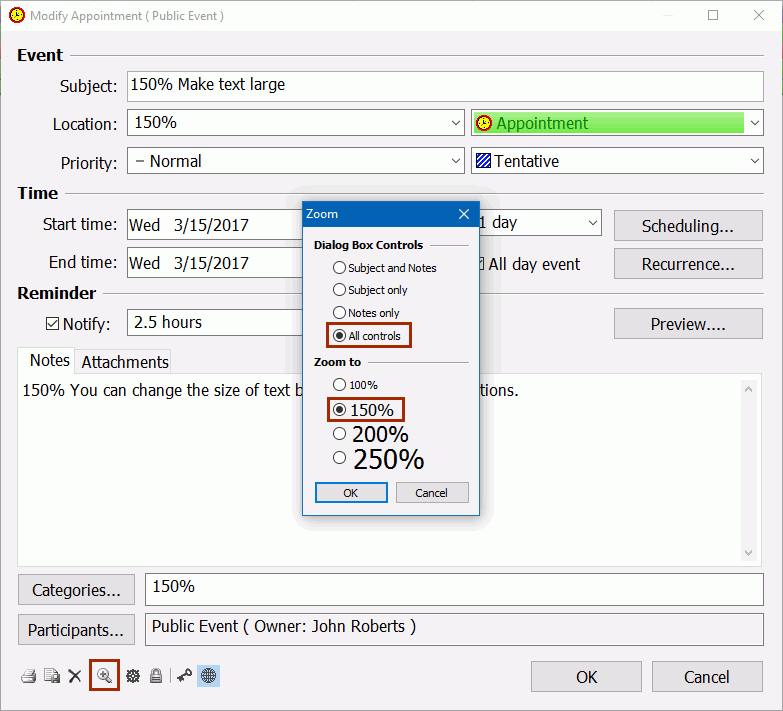Choose the 200% zoom radio option
The width and height of the screenshot is (783, 711).
click(339, 434)
